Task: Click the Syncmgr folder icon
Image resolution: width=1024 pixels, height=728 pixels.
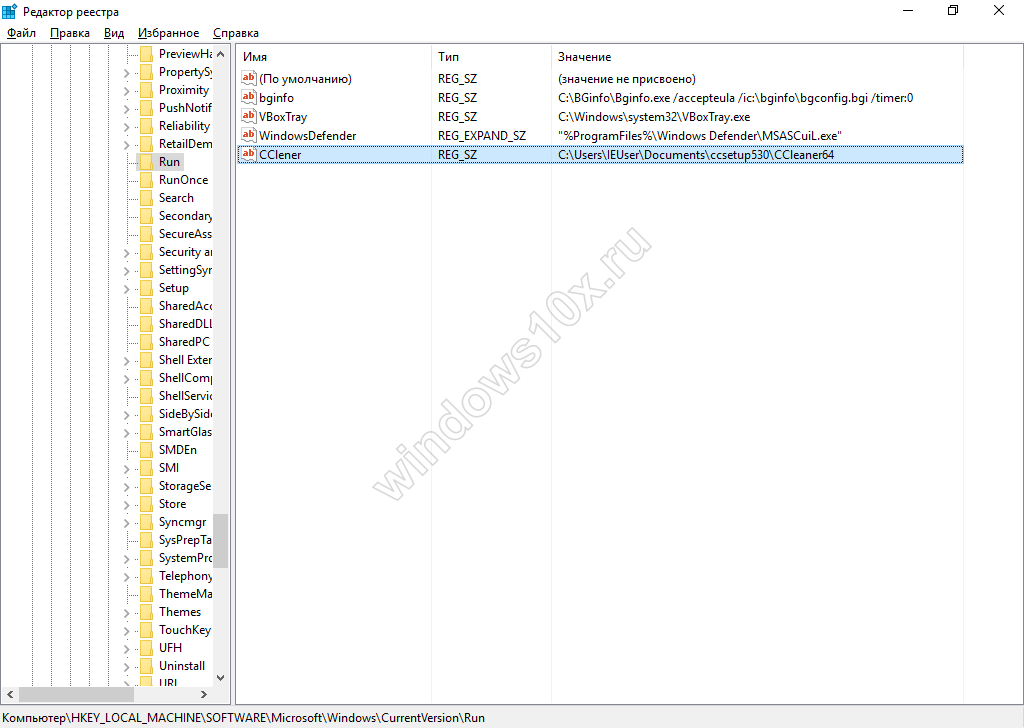Action: click(146, 522)
